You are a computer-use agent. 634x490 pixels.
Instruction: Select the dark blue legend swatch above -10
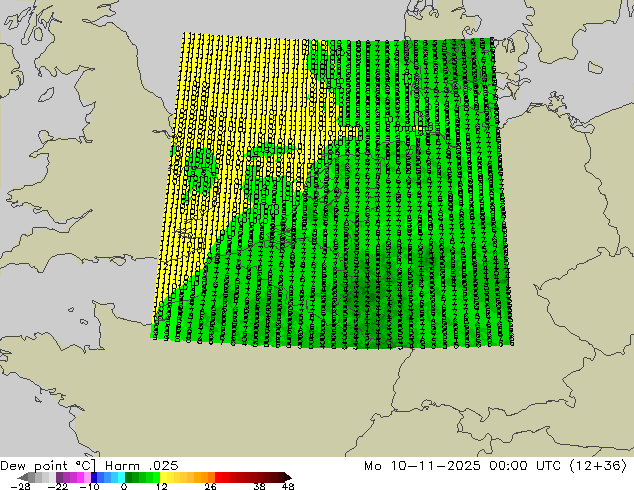click(x=94, y=477)
